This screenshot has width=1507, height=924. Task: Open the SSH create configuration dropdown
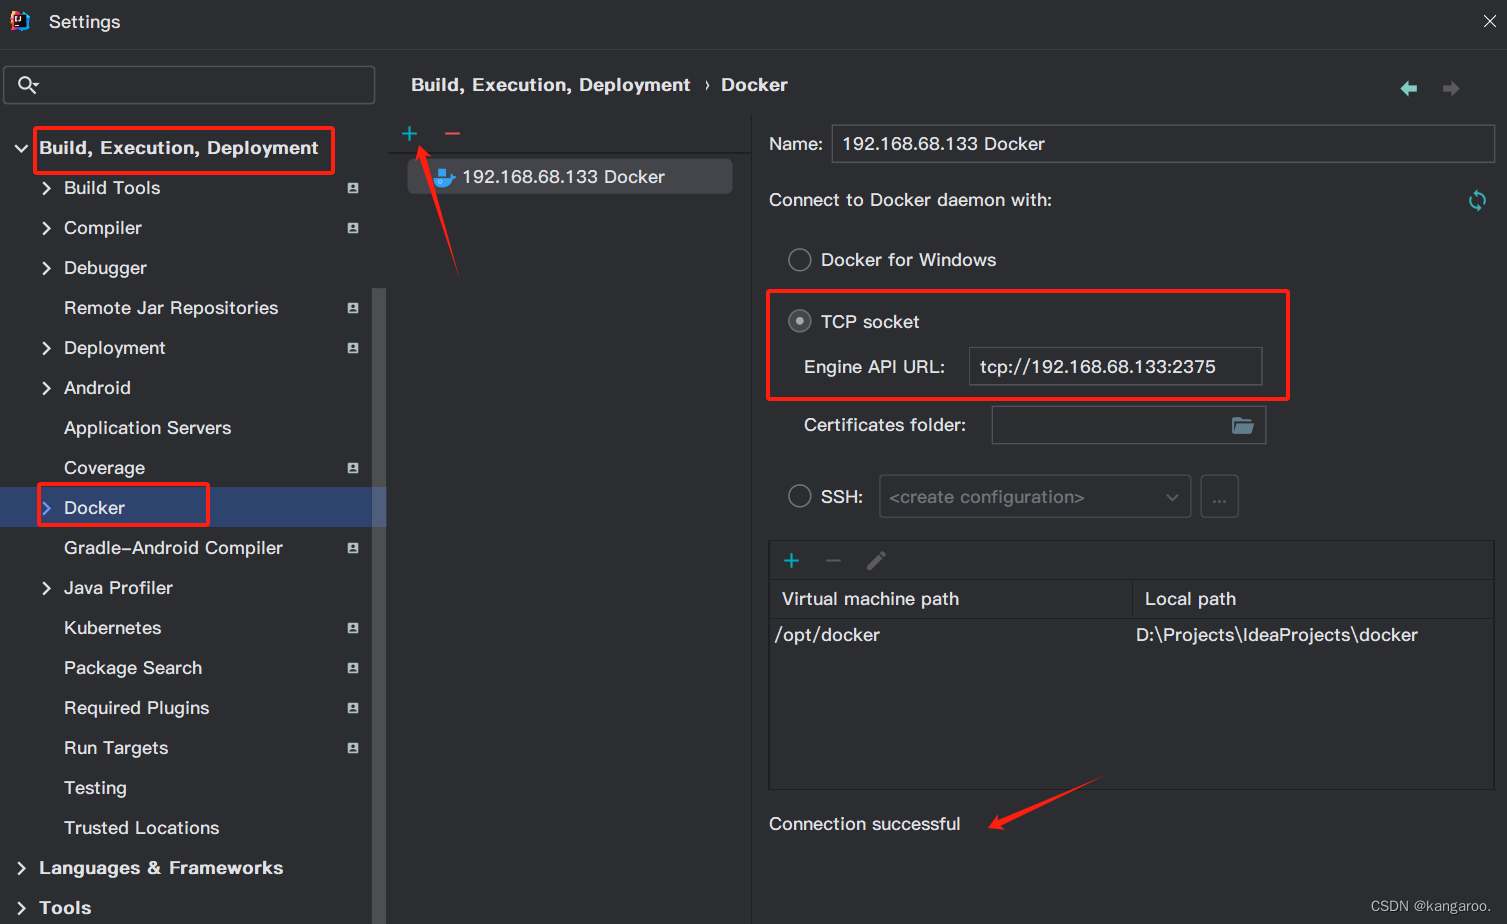coord(1035,497)
